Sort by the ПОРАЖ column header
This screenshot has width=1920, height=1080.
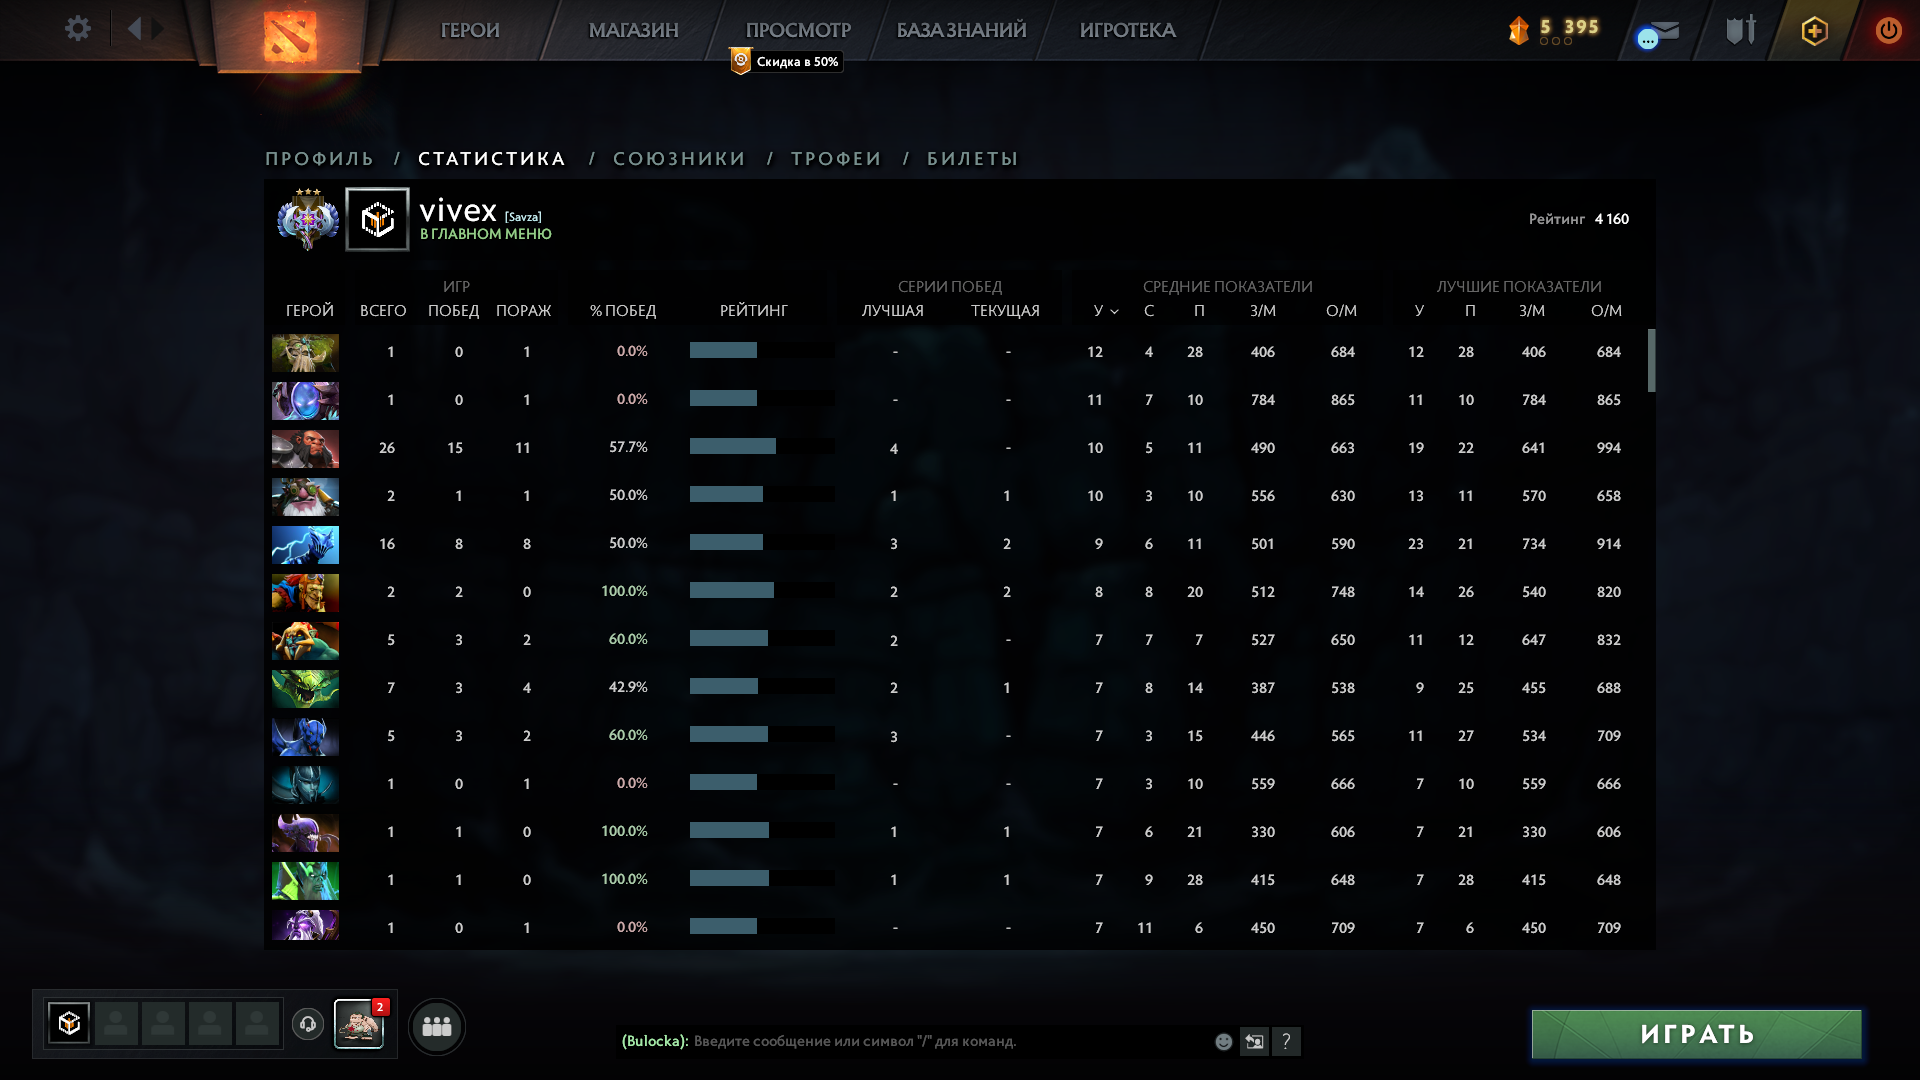point(524,311)
